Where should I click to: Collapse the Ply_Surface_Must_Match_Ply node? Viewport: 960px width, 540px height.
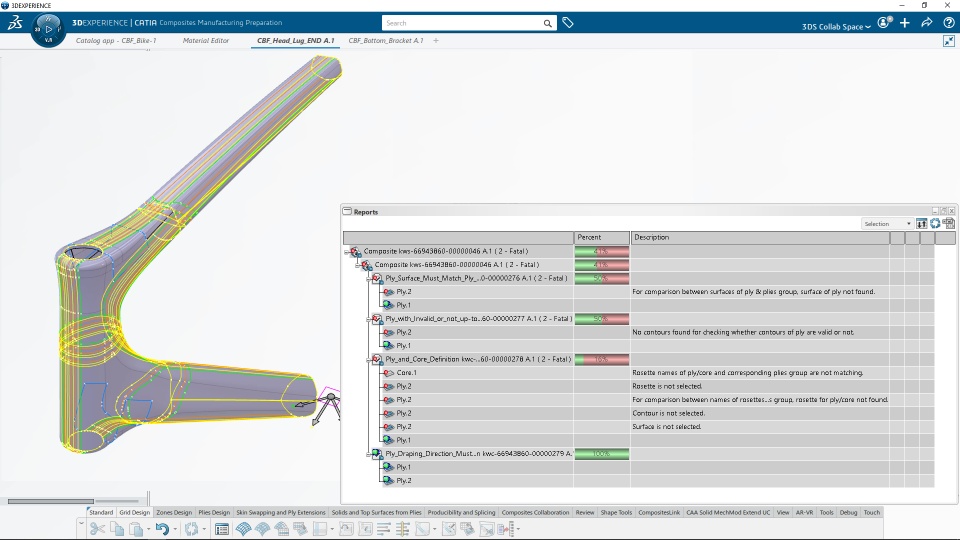[x=369, y=279]
